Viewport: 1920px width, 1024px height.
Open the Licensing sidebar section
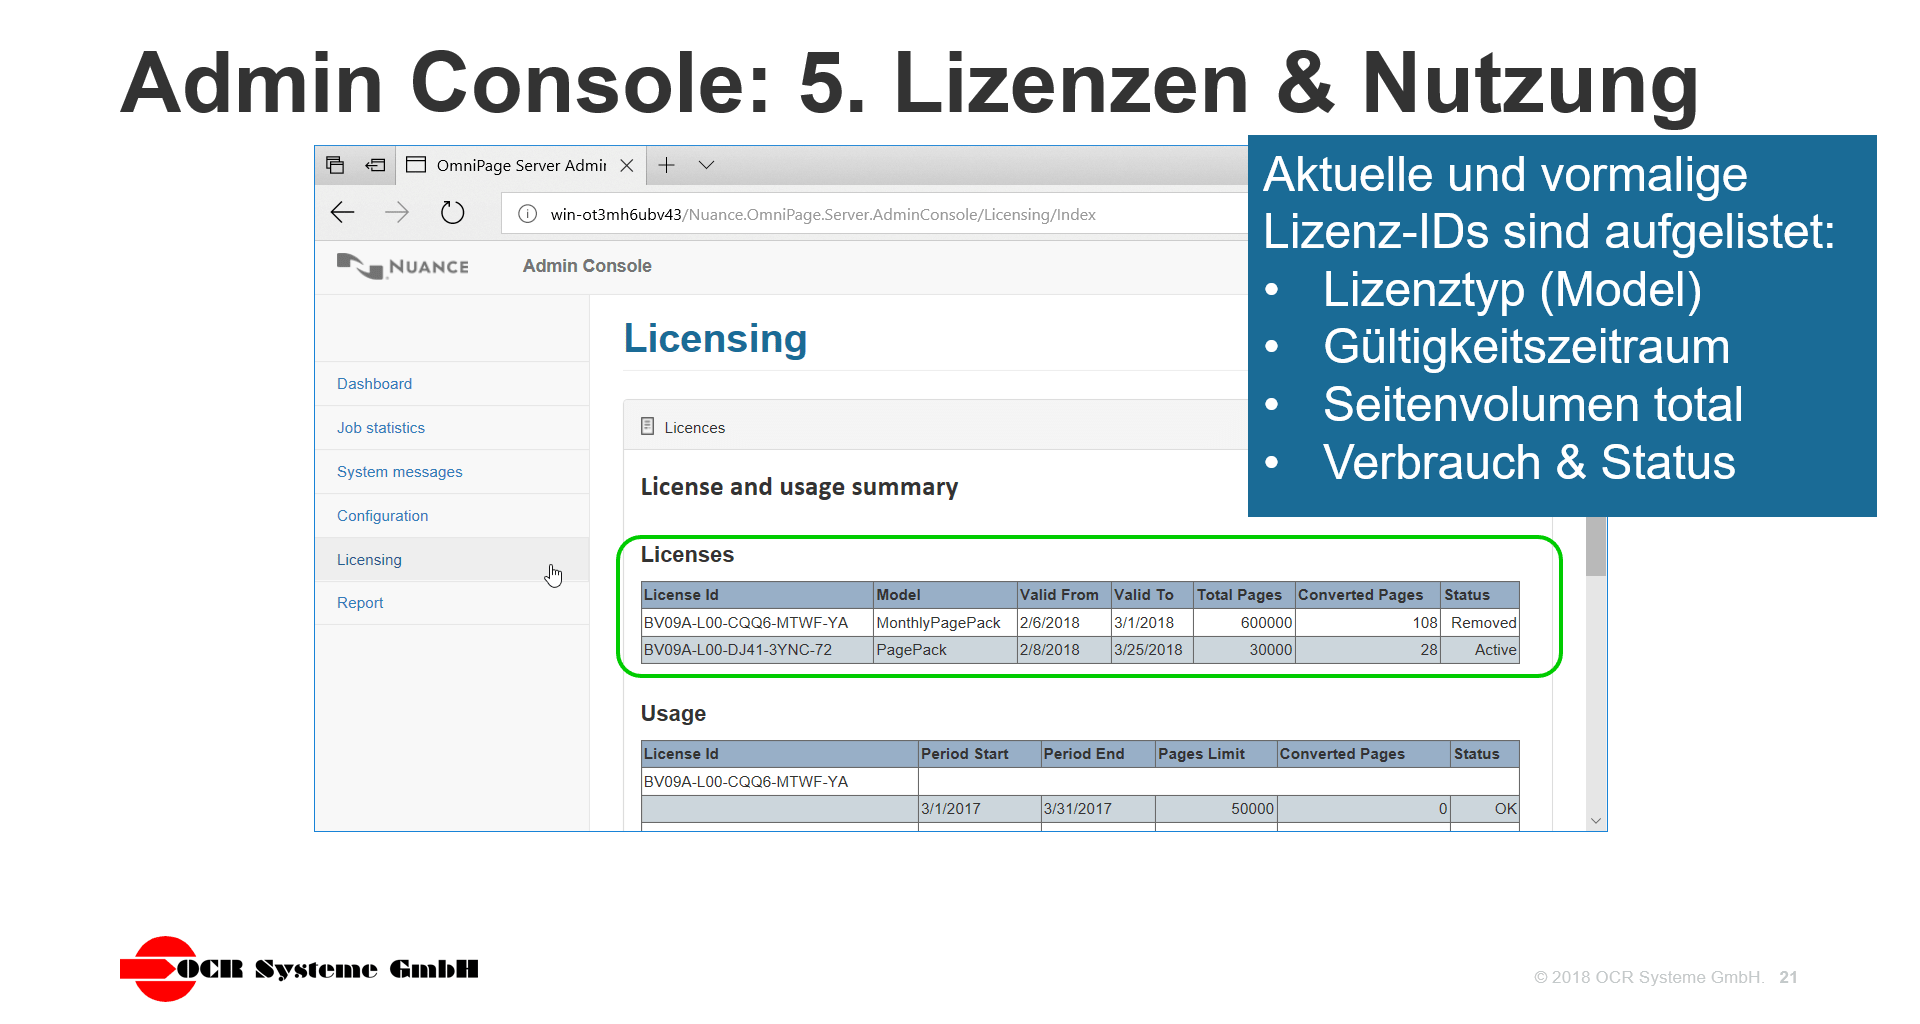coord(369,559)
